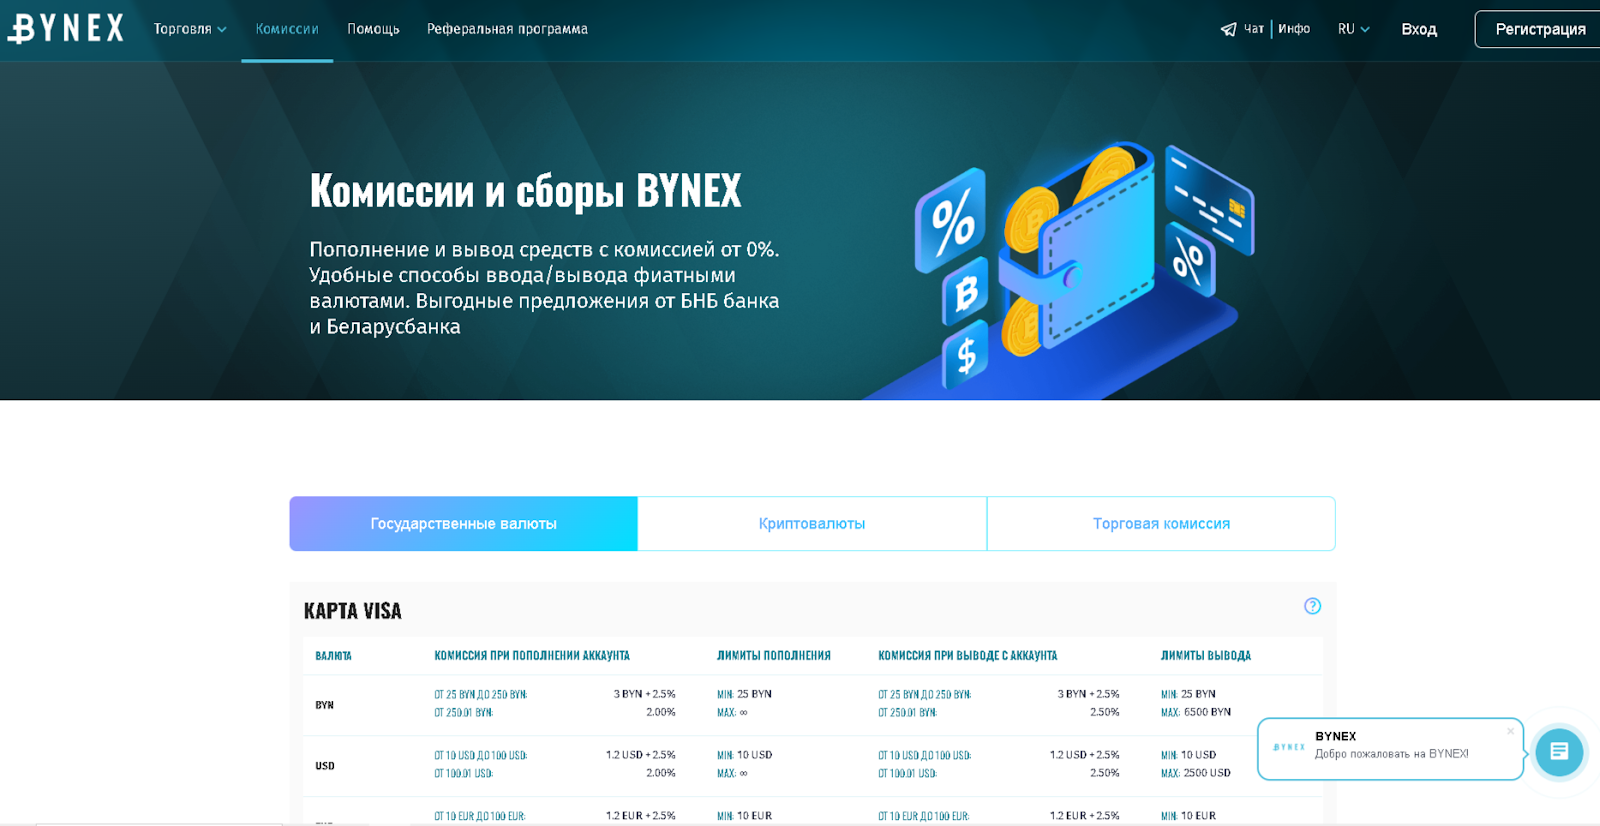Image resolution: width=1600 pixels, height=826 pixels.
Task: Click the Инфо link in header
Action: pos(1294,29)
